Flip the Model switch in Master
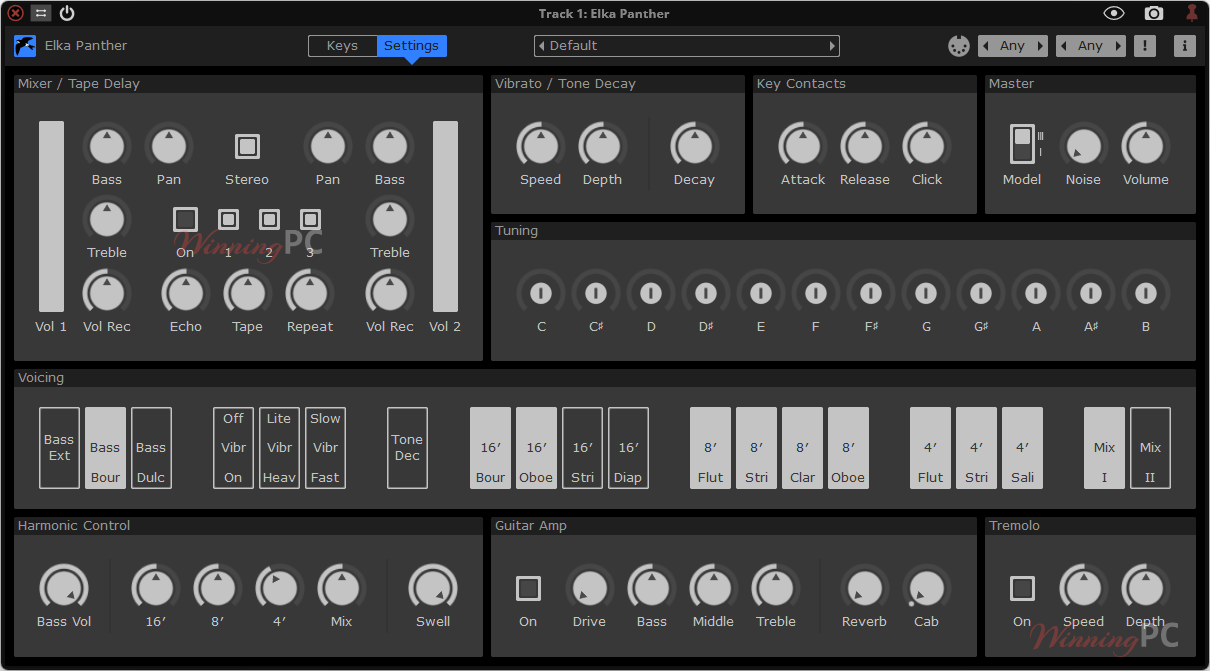The height and width of the screenshot is (671, 1210). [1021, 145]
